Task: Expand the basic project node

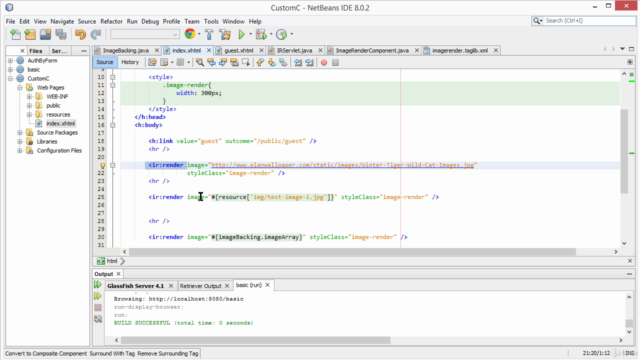Action: point(10,69)
